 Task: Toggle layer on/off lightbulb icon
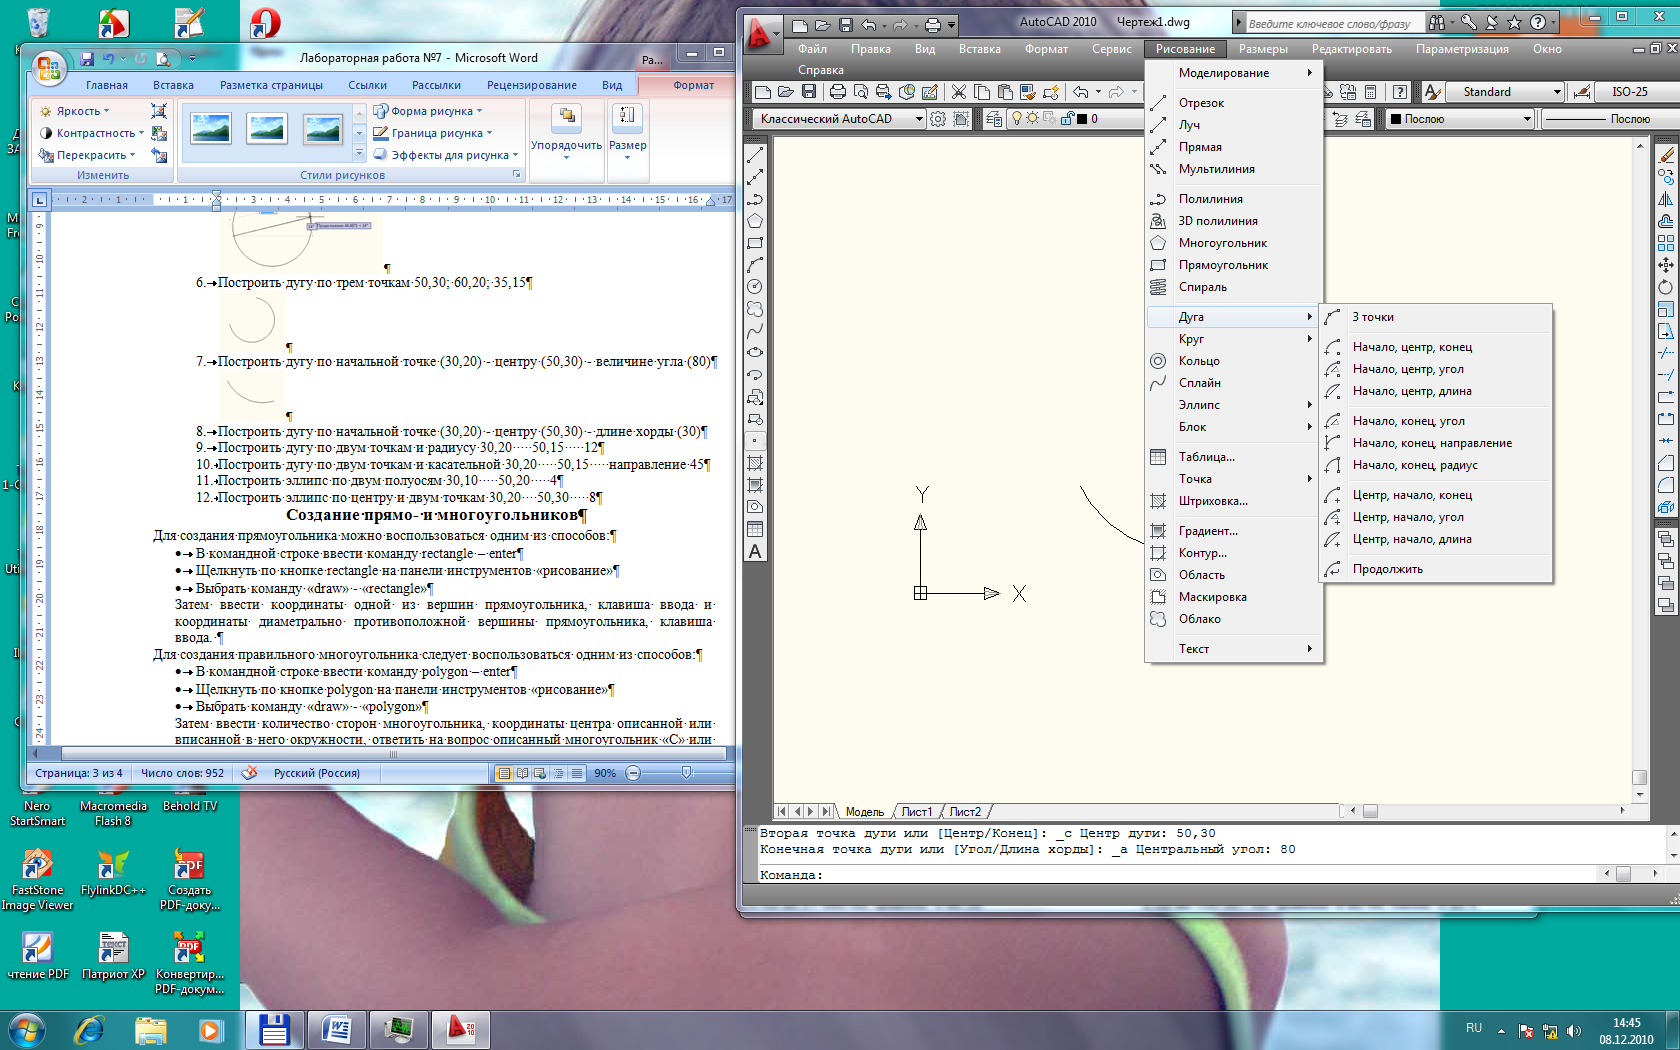pyautogui.click(x=1017, y=119)
